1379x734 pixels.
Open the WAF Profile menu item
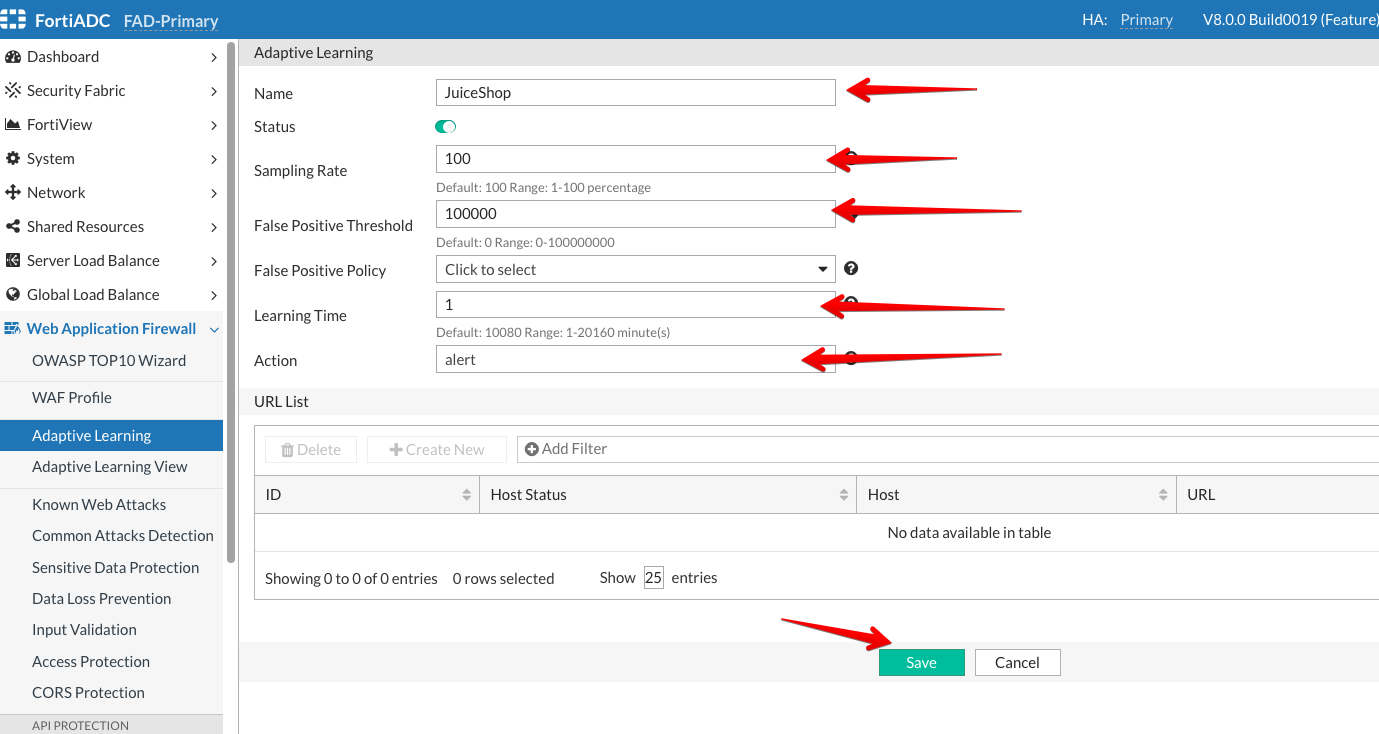tap(72, 398)
